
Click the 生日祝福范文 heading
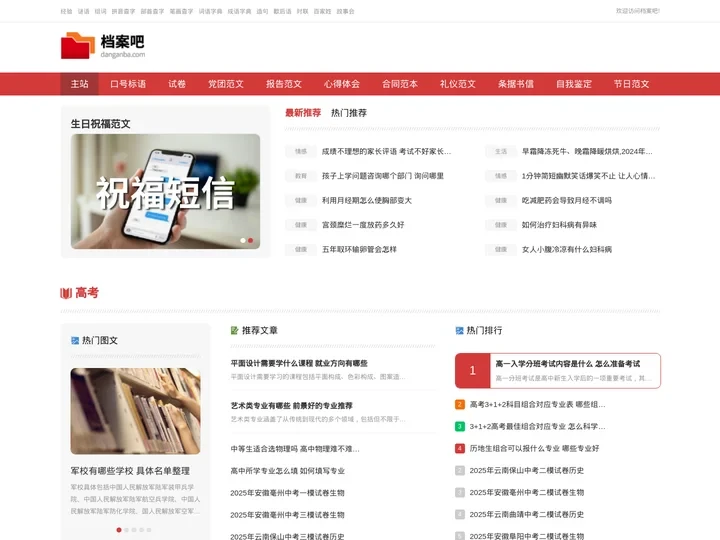tap(101, 124)
